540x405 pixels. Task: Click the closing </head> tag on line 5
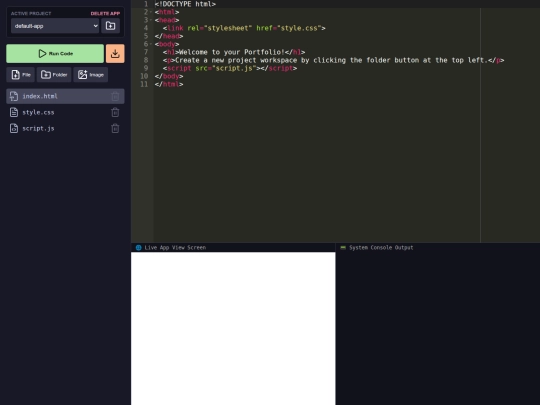[x=169, y=36]
